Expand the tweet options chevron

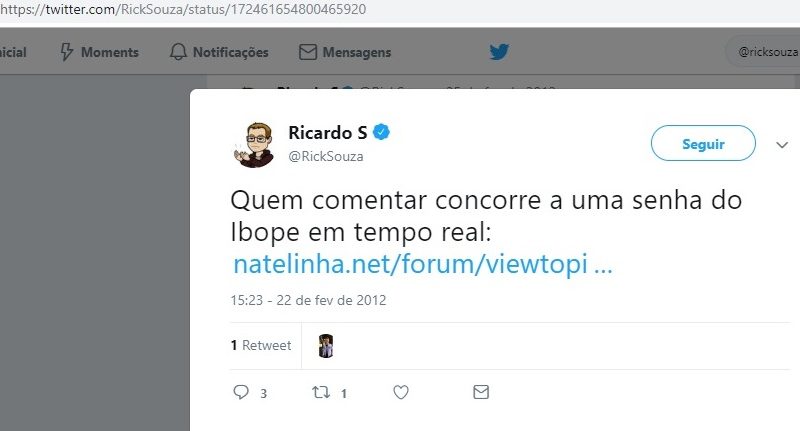[x=782, y=145]
